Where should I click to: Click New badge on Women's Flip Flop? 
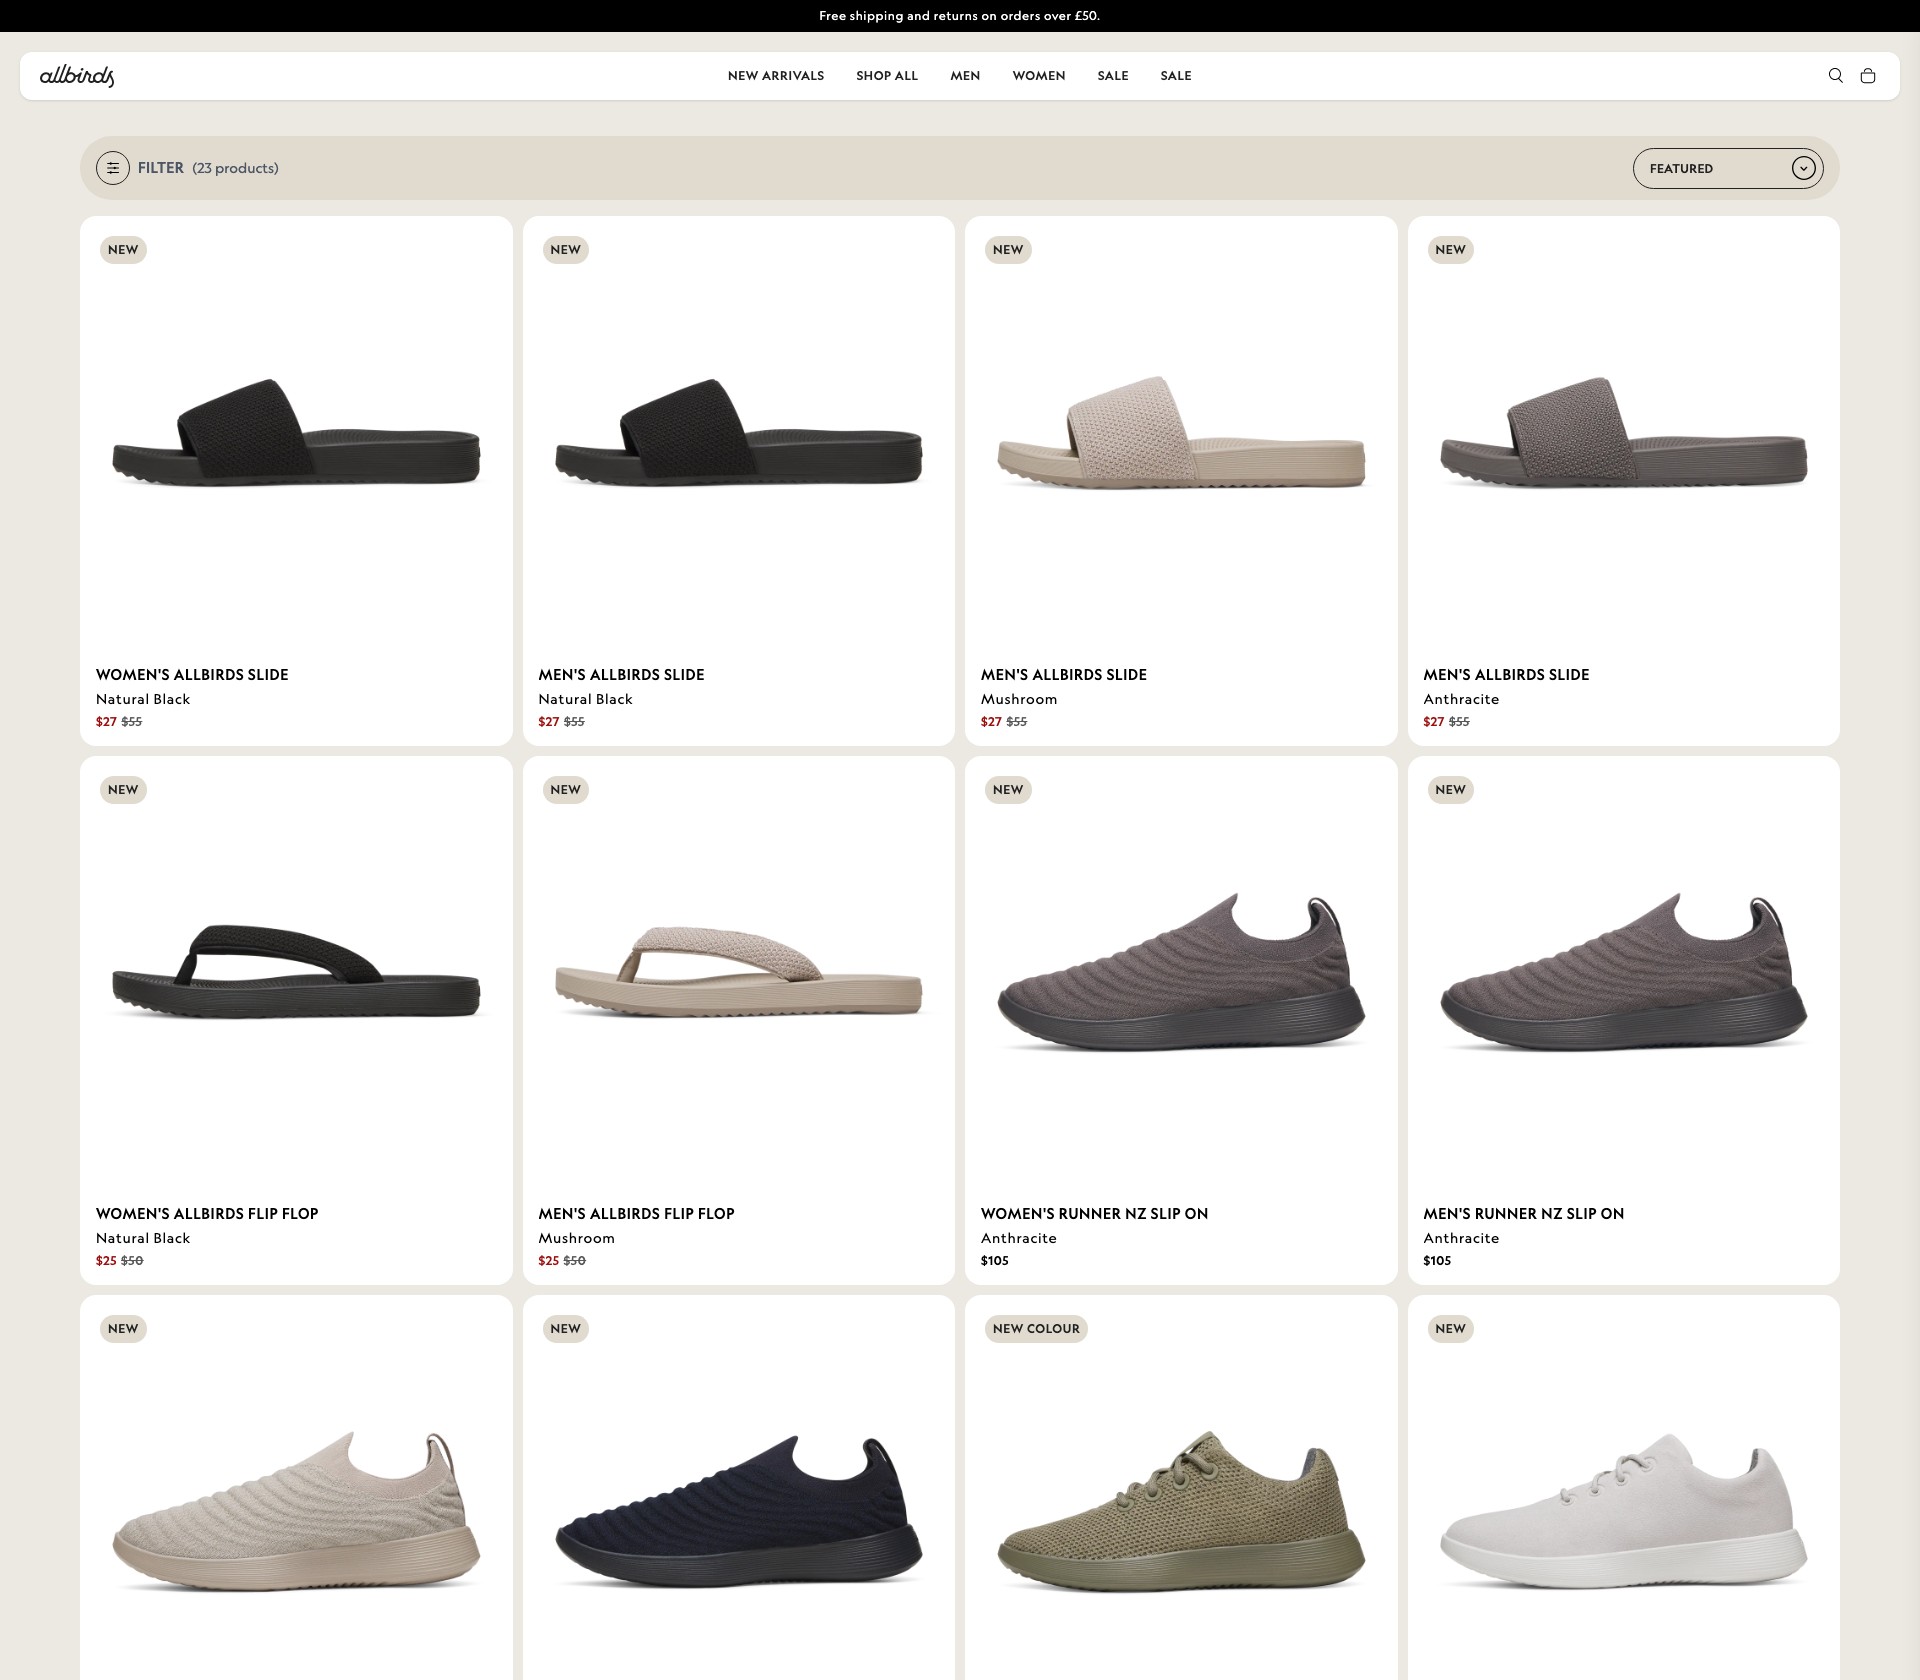(x=123, y=790)
